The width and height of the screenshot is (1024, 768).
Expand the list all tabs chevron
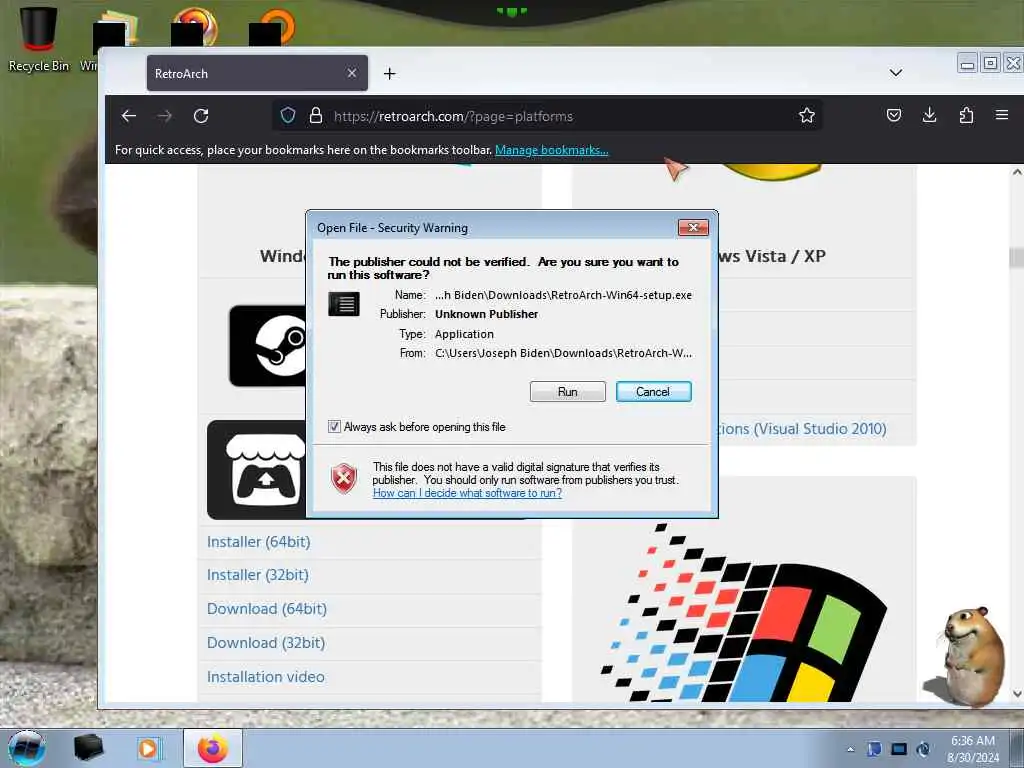pos(895,72)
